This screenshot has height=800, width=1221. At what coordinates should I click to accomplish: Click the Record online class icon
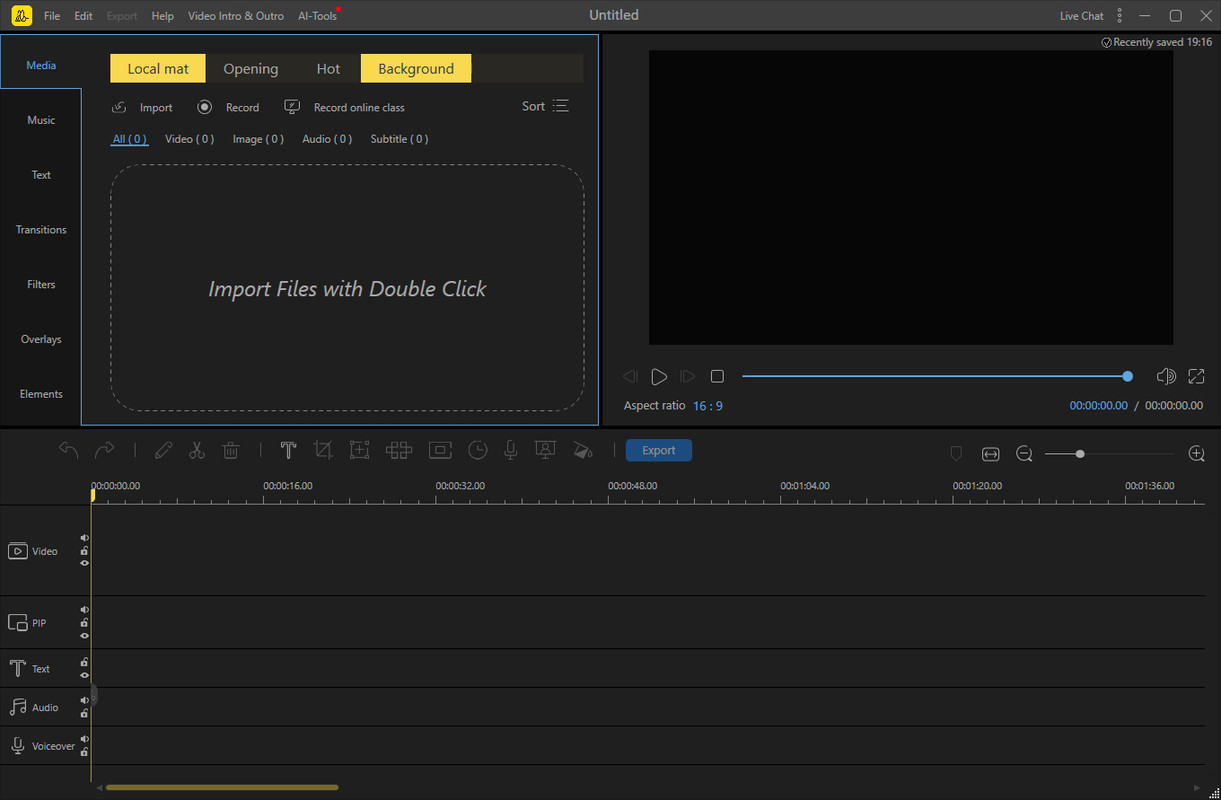(292, 107)
